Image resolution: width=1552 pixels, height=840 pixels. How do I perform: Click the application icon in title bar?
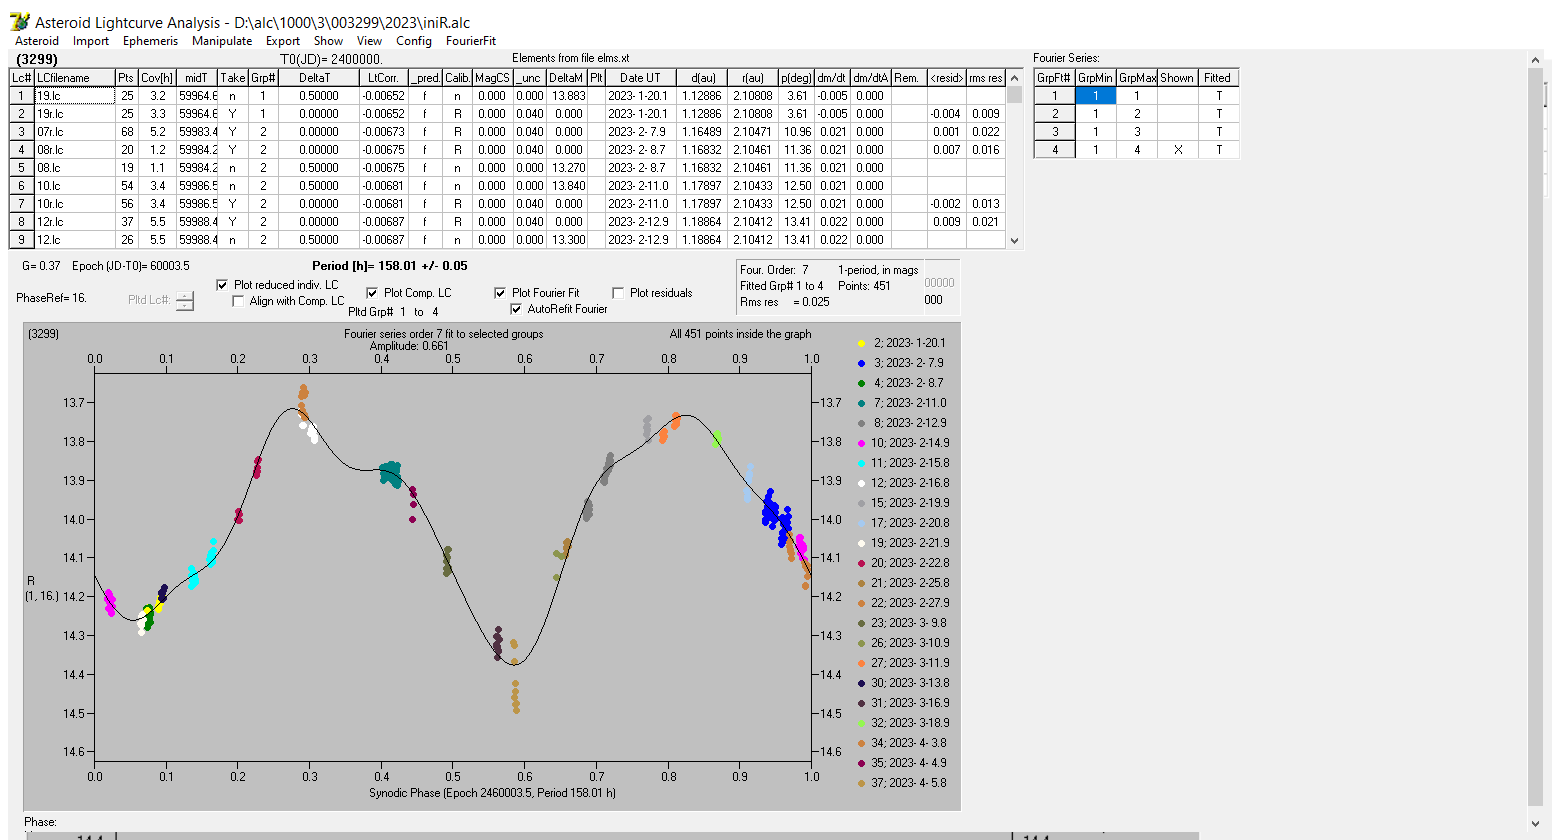[19, 22]
